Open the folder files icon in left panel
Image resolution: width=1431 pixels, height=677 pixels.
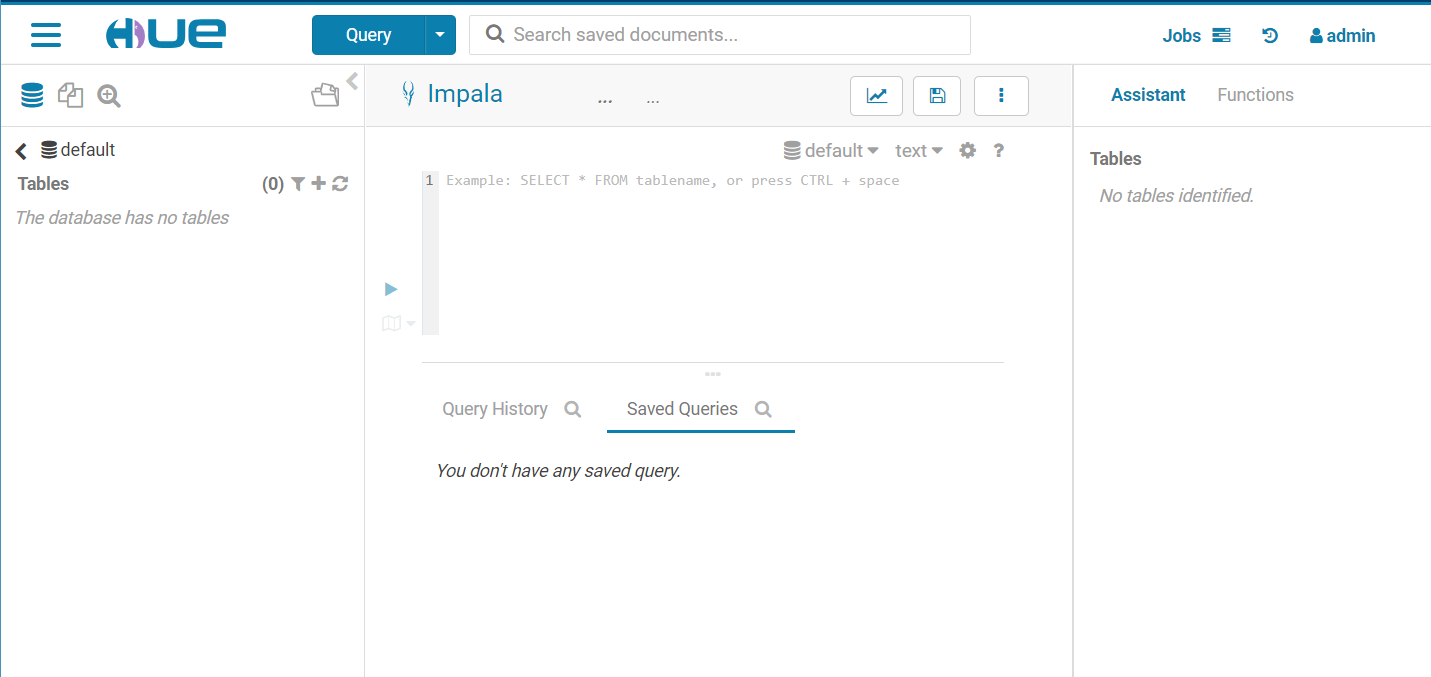coord(325,95)
